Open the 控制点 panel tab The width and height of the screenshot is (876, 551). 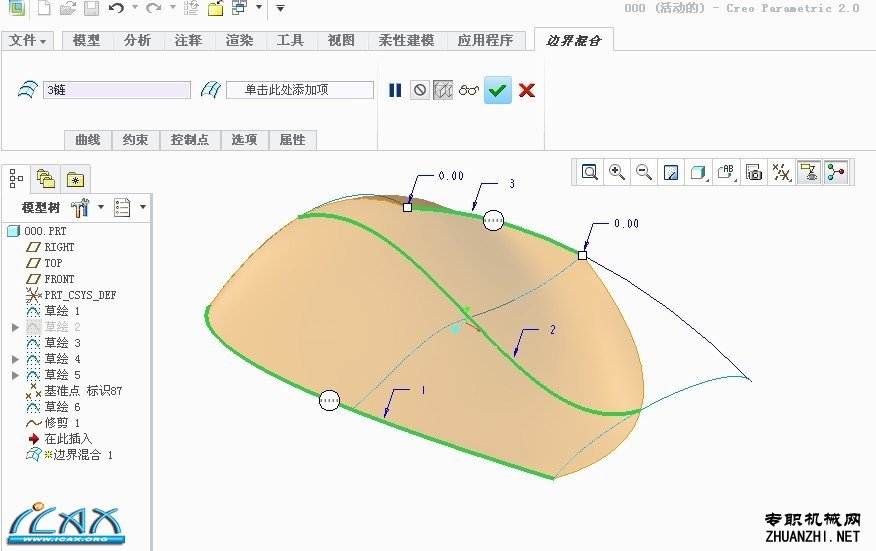(190, 140)
